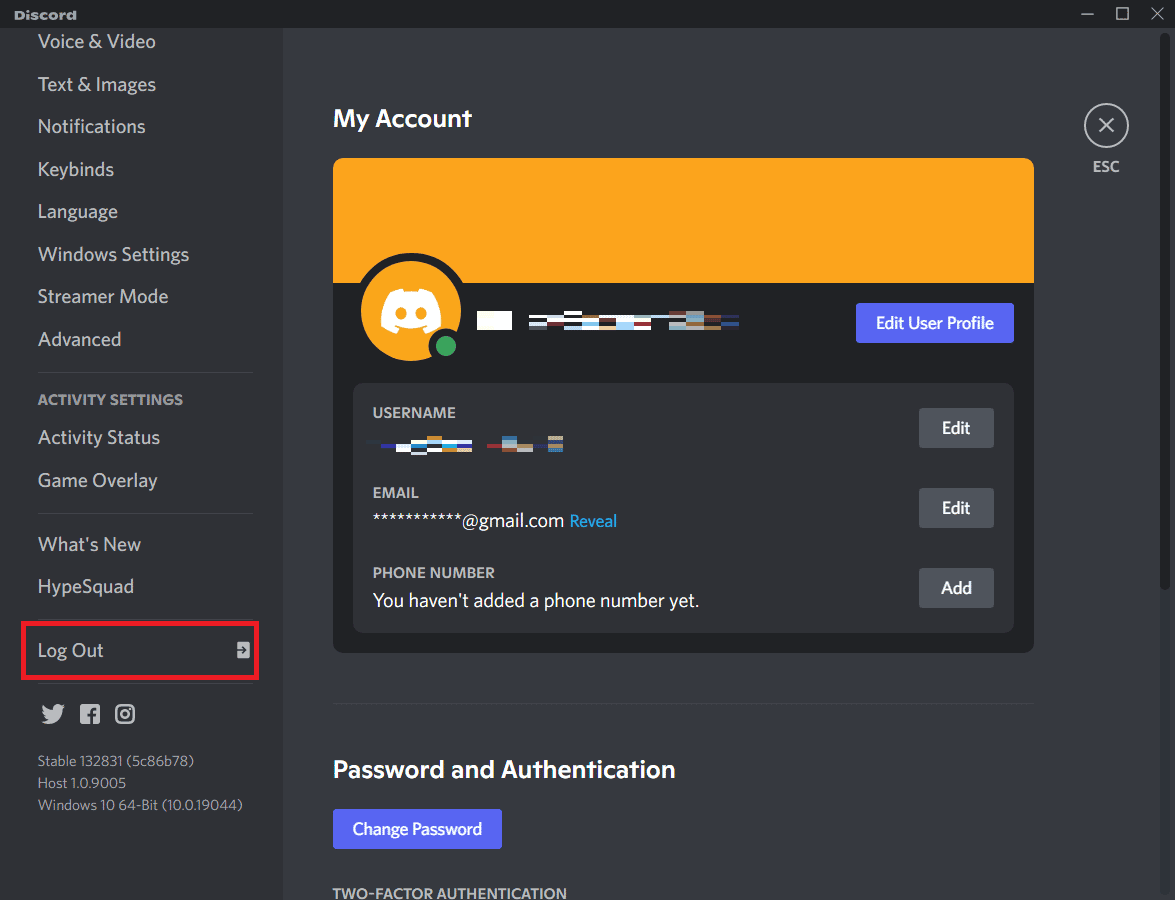Reveal the hidden email address
1175x900 pixels.
pos(593,521)
